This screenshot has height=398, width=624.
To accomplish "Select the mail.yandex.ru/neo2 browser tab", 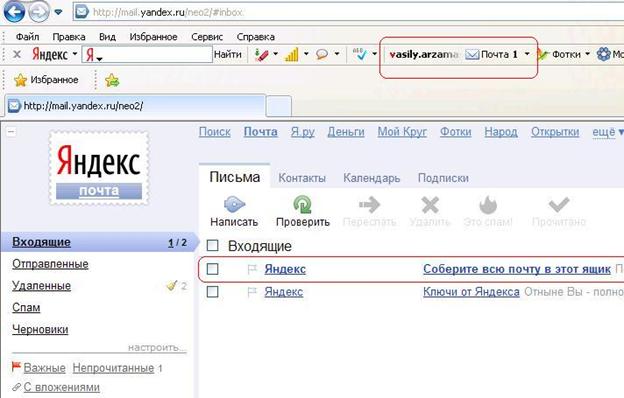I will pyautogui.click(x=135, y=106).
